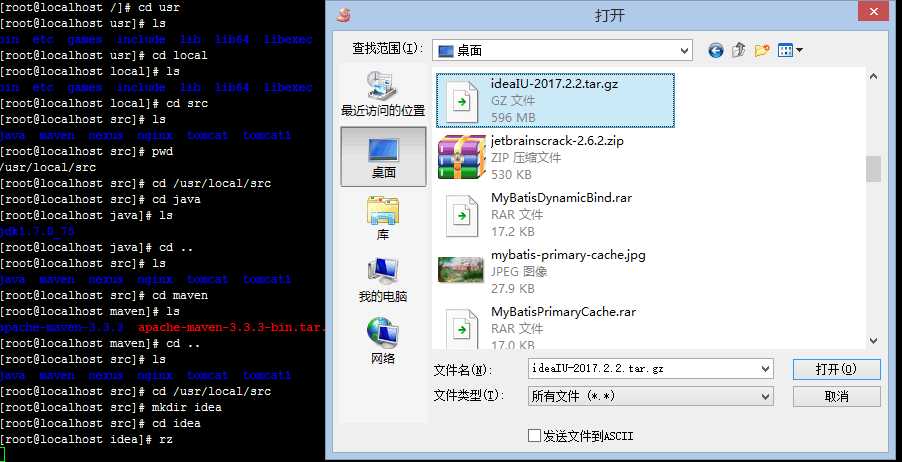Click terminal output '/usr/local/src'

pos(48,167)
